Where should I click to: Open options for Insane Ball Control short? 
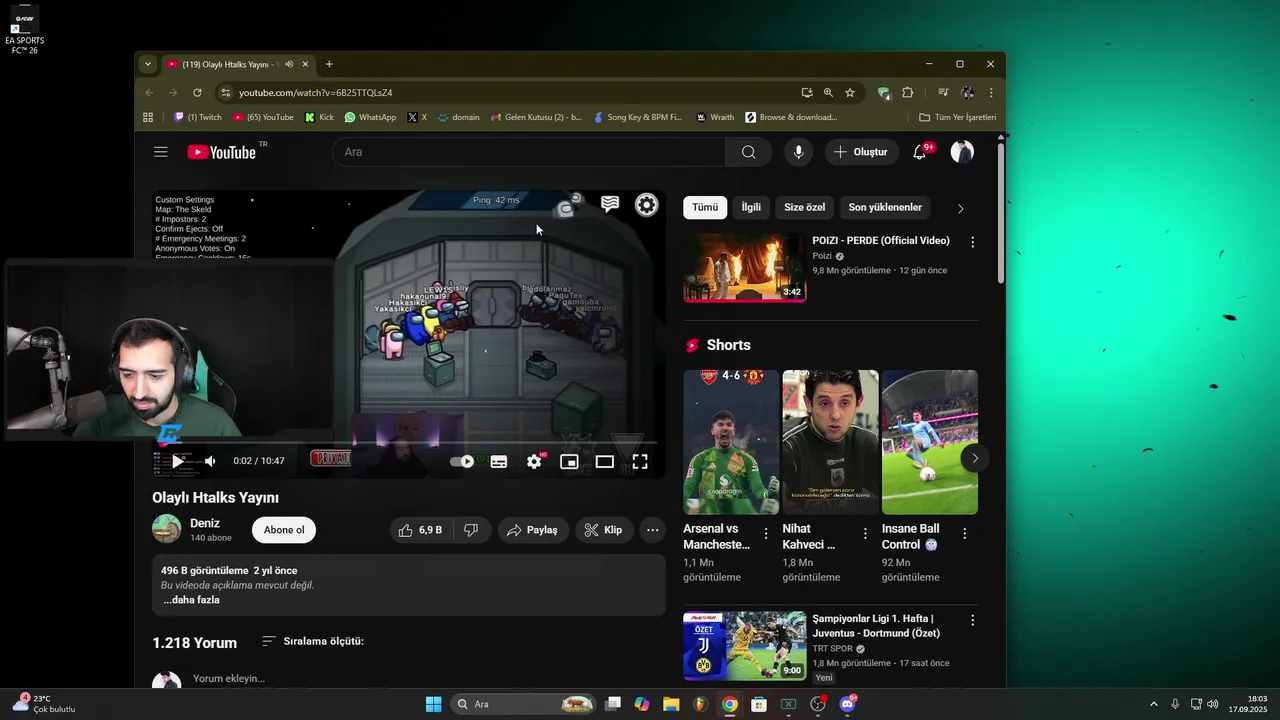coord(964,534)
